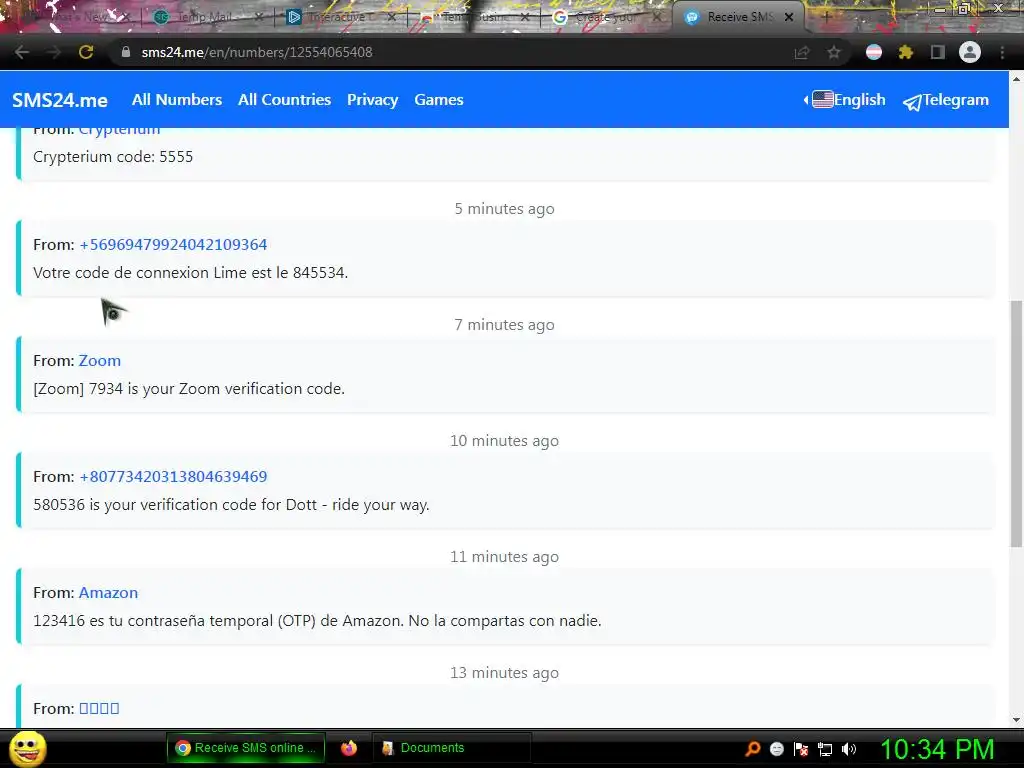Screen dimensions: 1024x768
Task: Click the '13 minutes ago' timestamp
Action: [504, 673]
